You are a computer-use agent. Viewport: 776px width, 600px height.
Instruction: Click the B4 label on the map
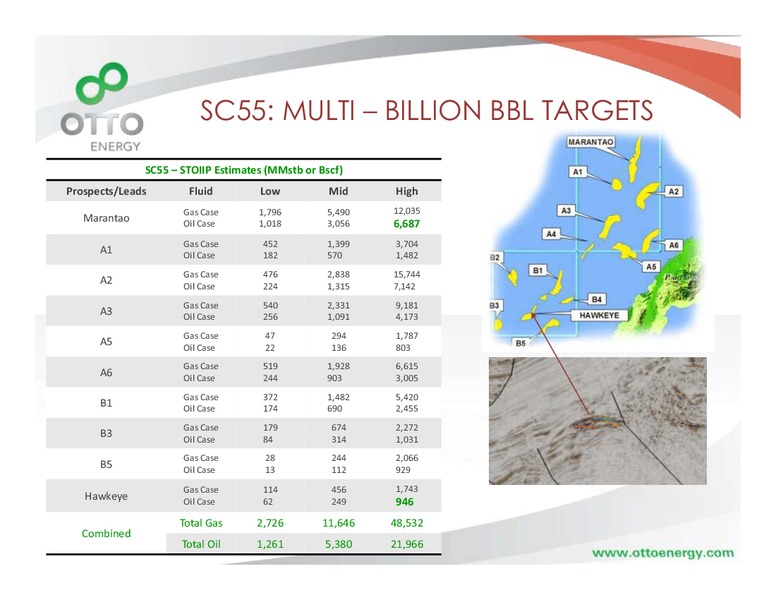(596, 299)
